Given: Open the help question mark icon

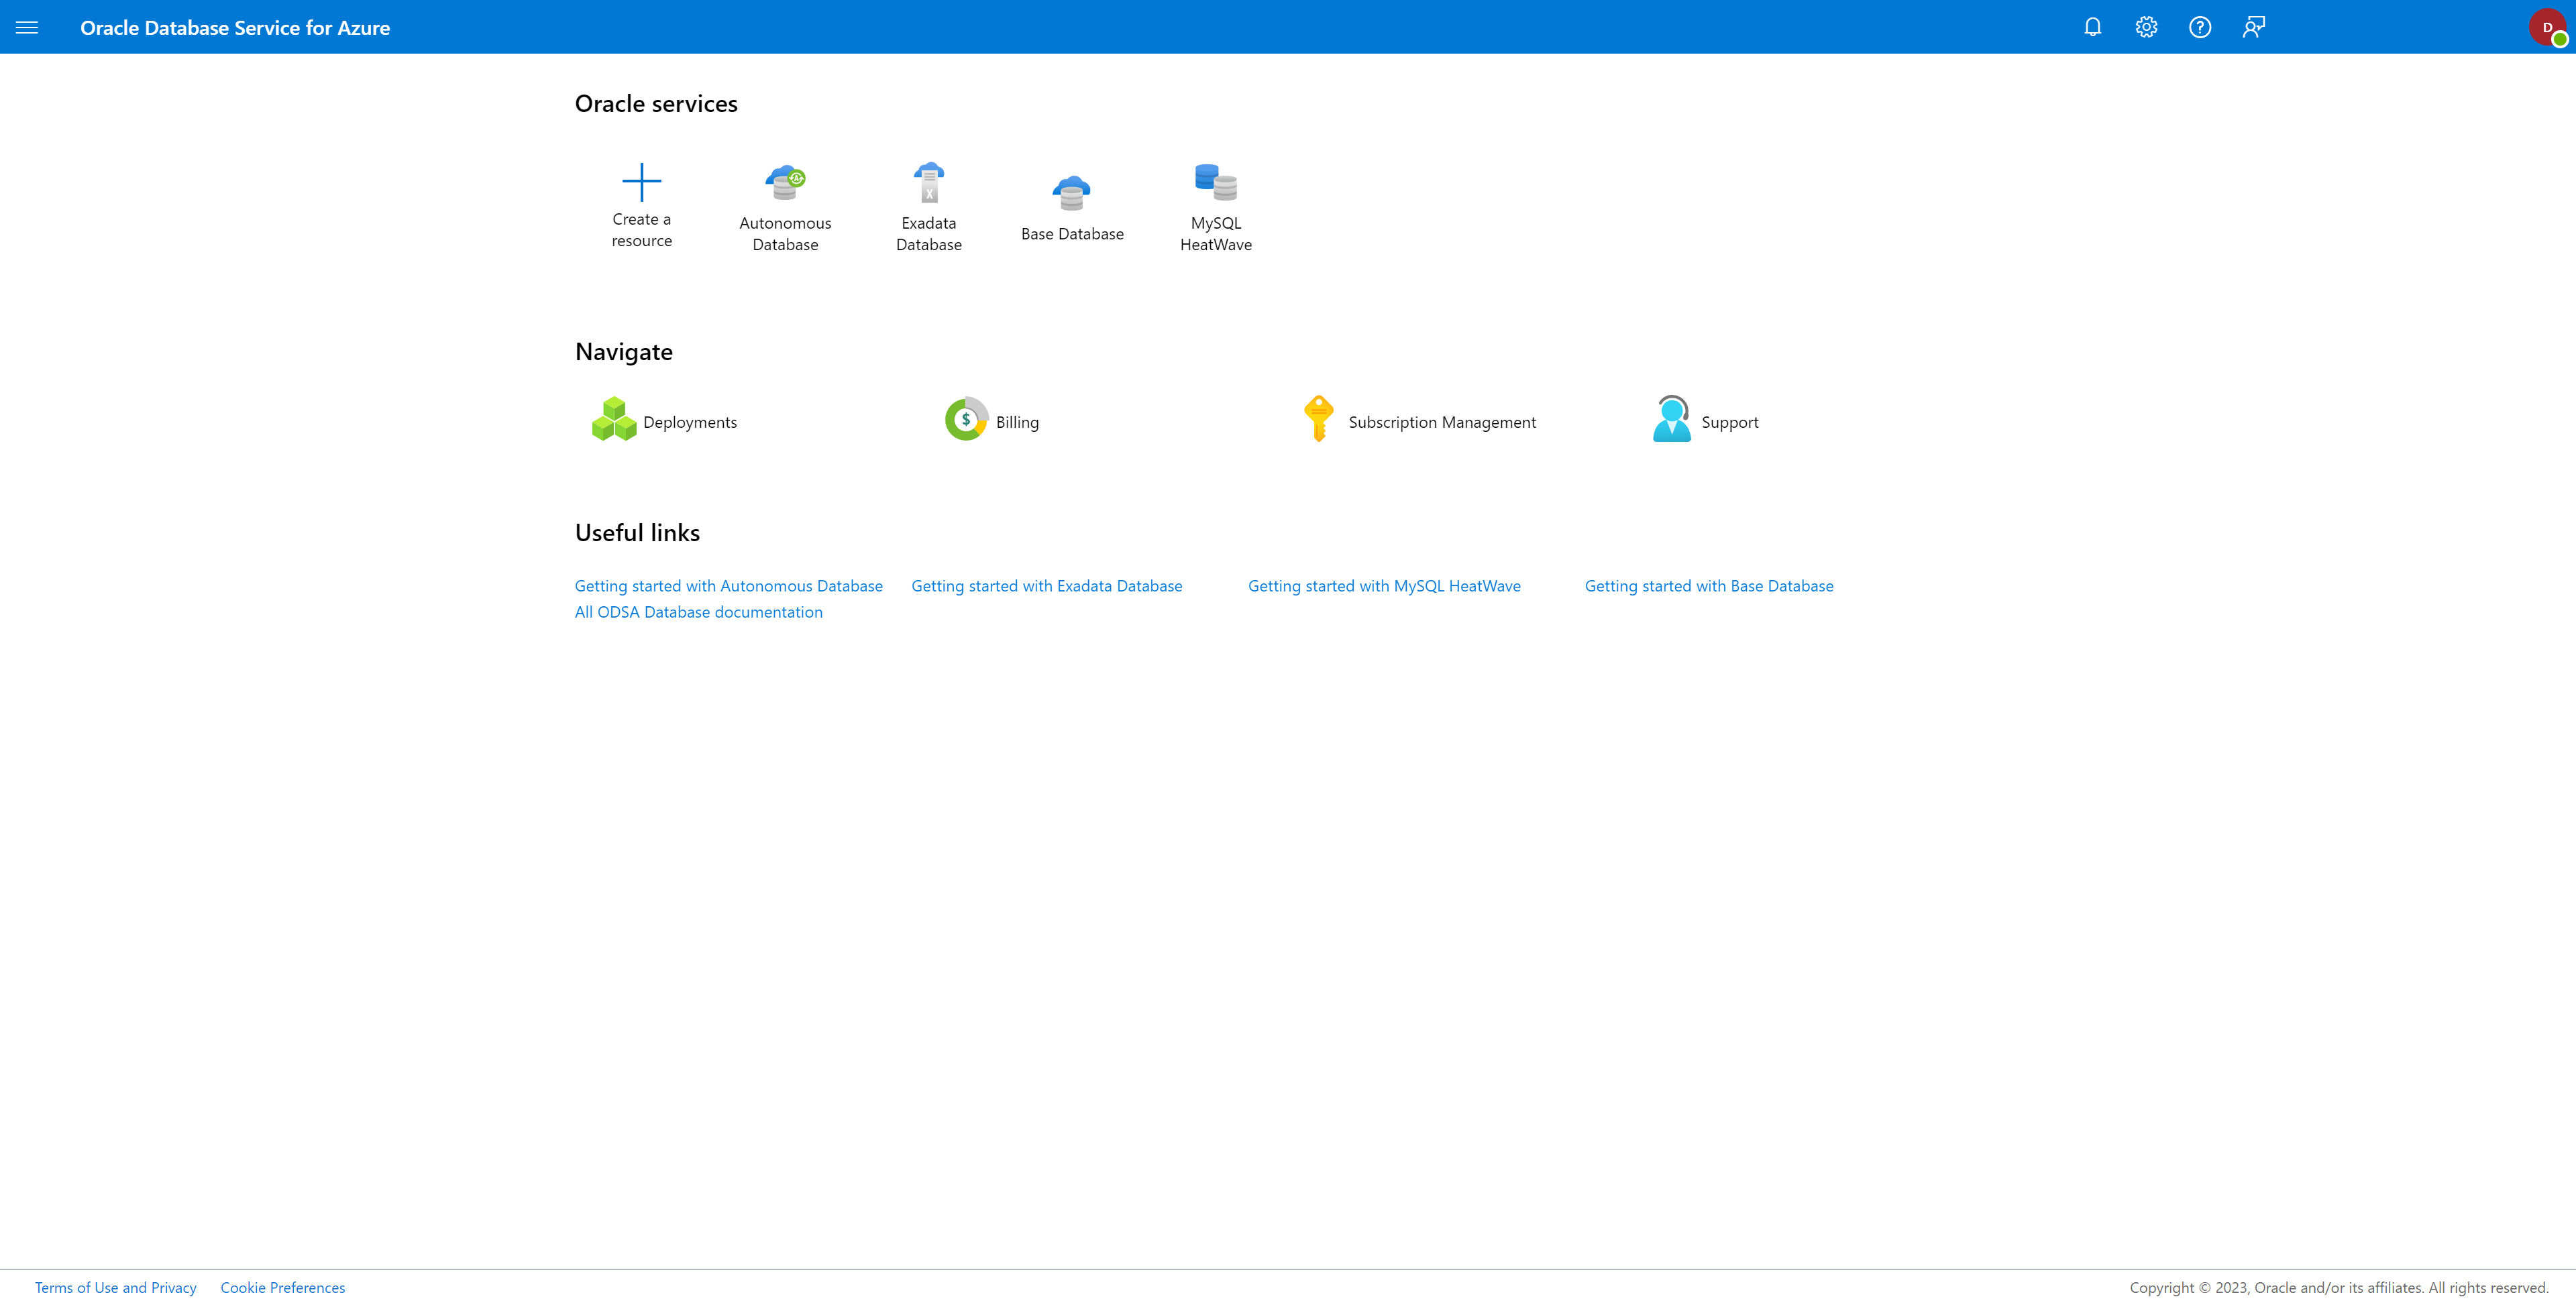Looking at the screenshot, I should (x=2200, y=27).
